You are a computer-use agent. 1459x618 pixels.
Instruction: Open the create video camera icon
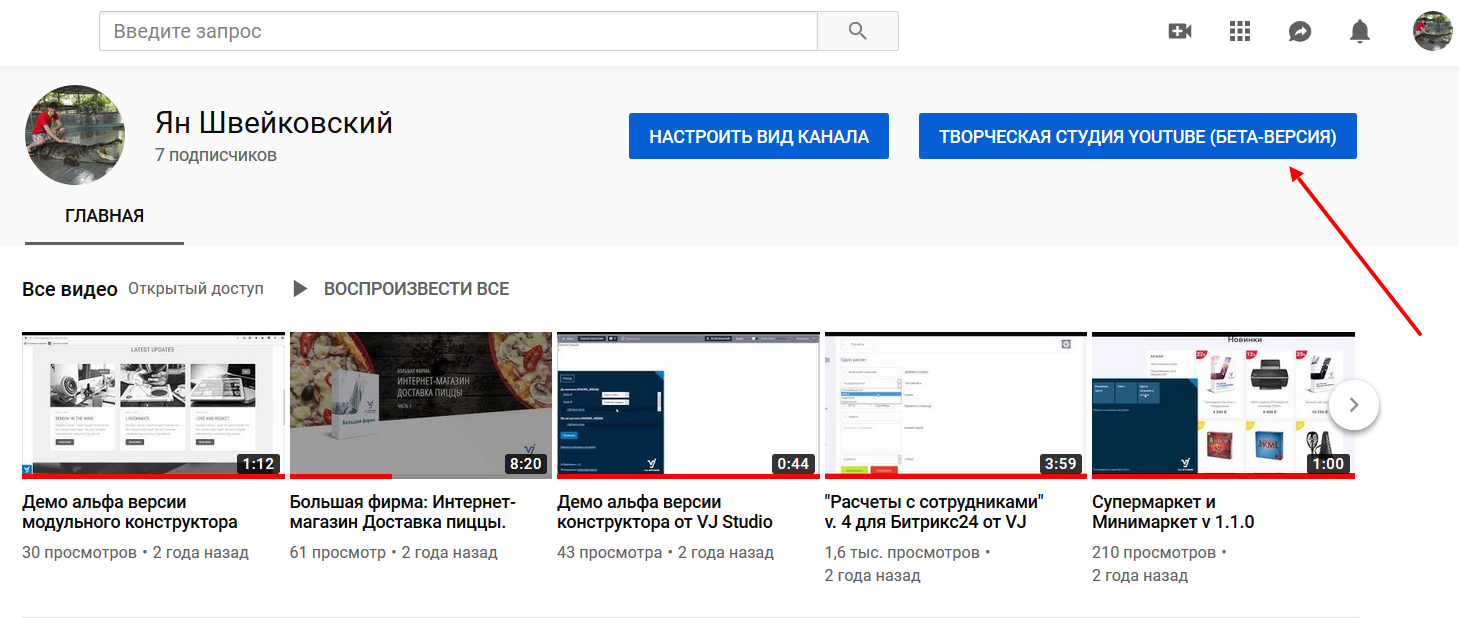click(1180, 32)
